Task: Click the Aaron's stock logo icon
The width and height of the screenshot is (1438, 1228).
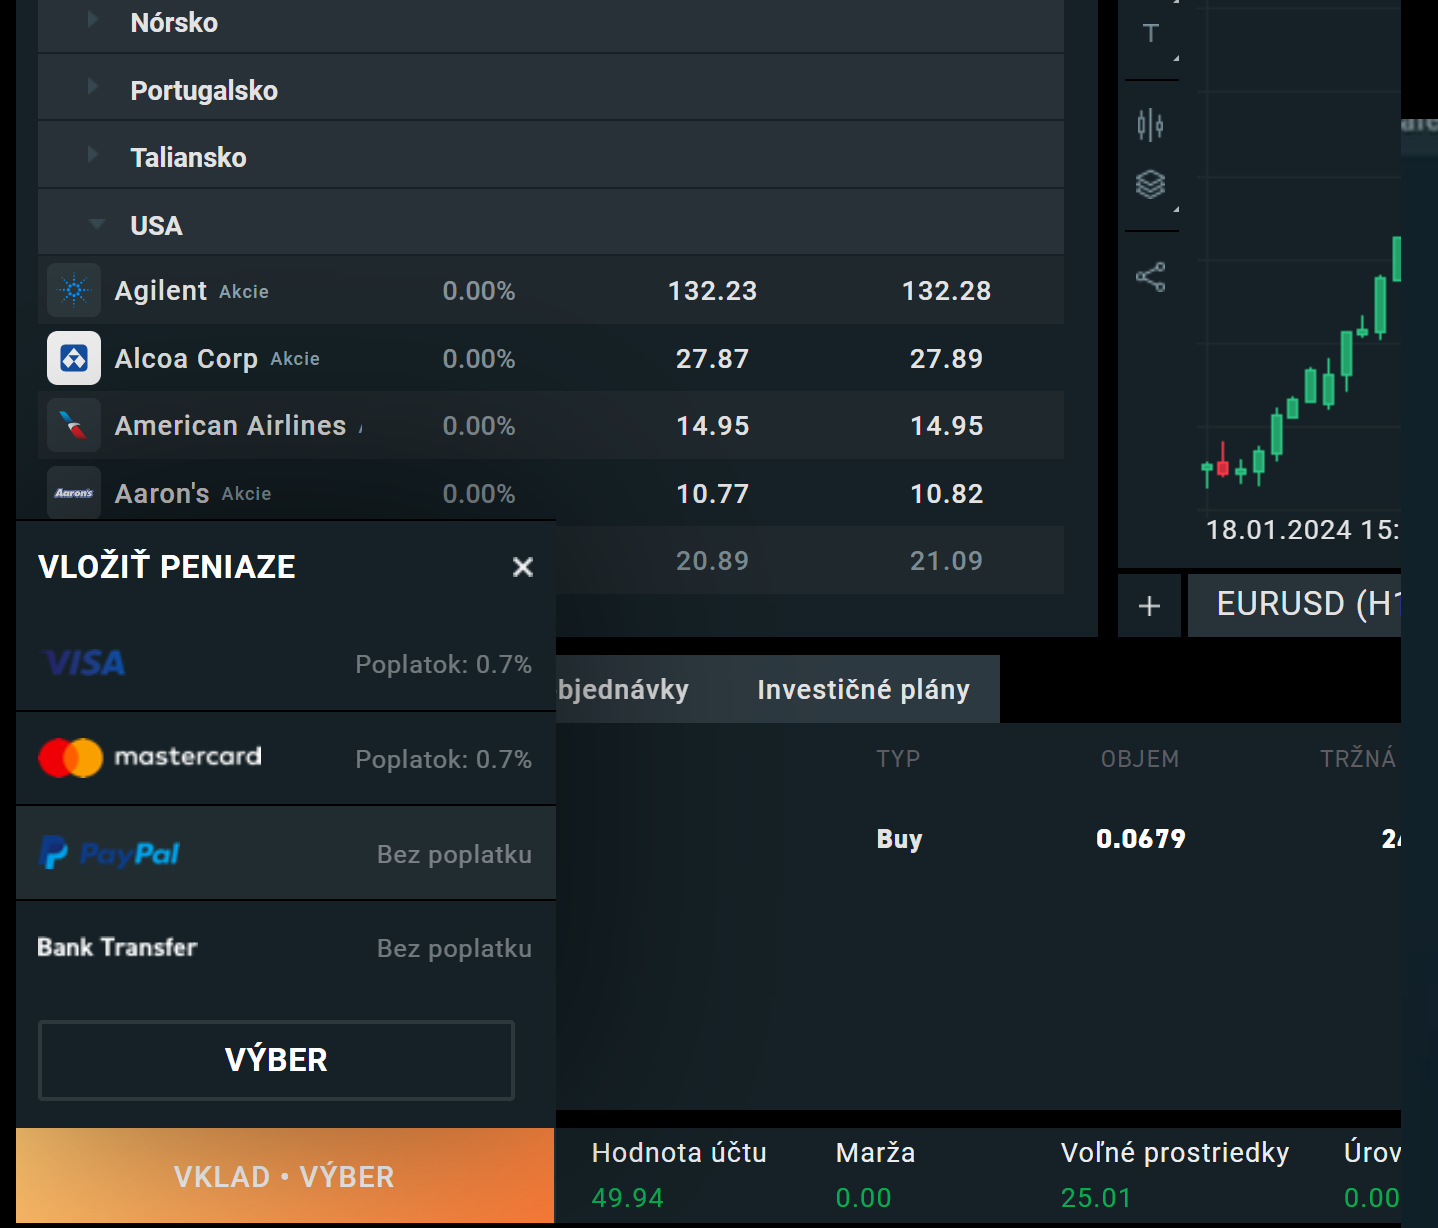Action: click(x=74, y=493)
